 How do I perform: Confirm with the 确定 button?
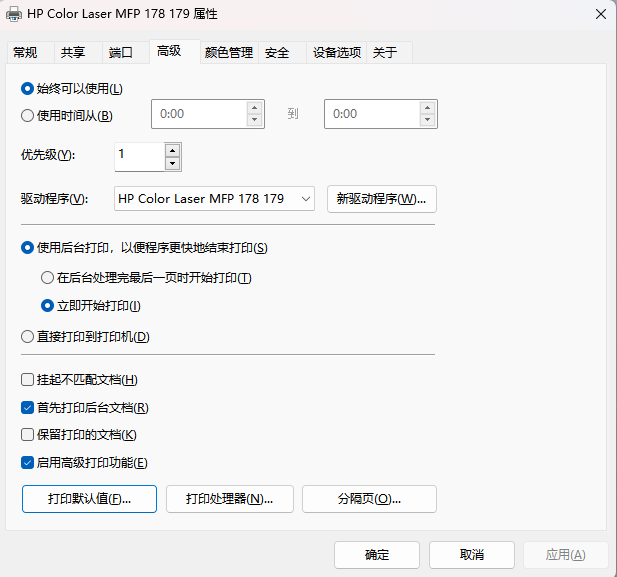pos(377,555)
